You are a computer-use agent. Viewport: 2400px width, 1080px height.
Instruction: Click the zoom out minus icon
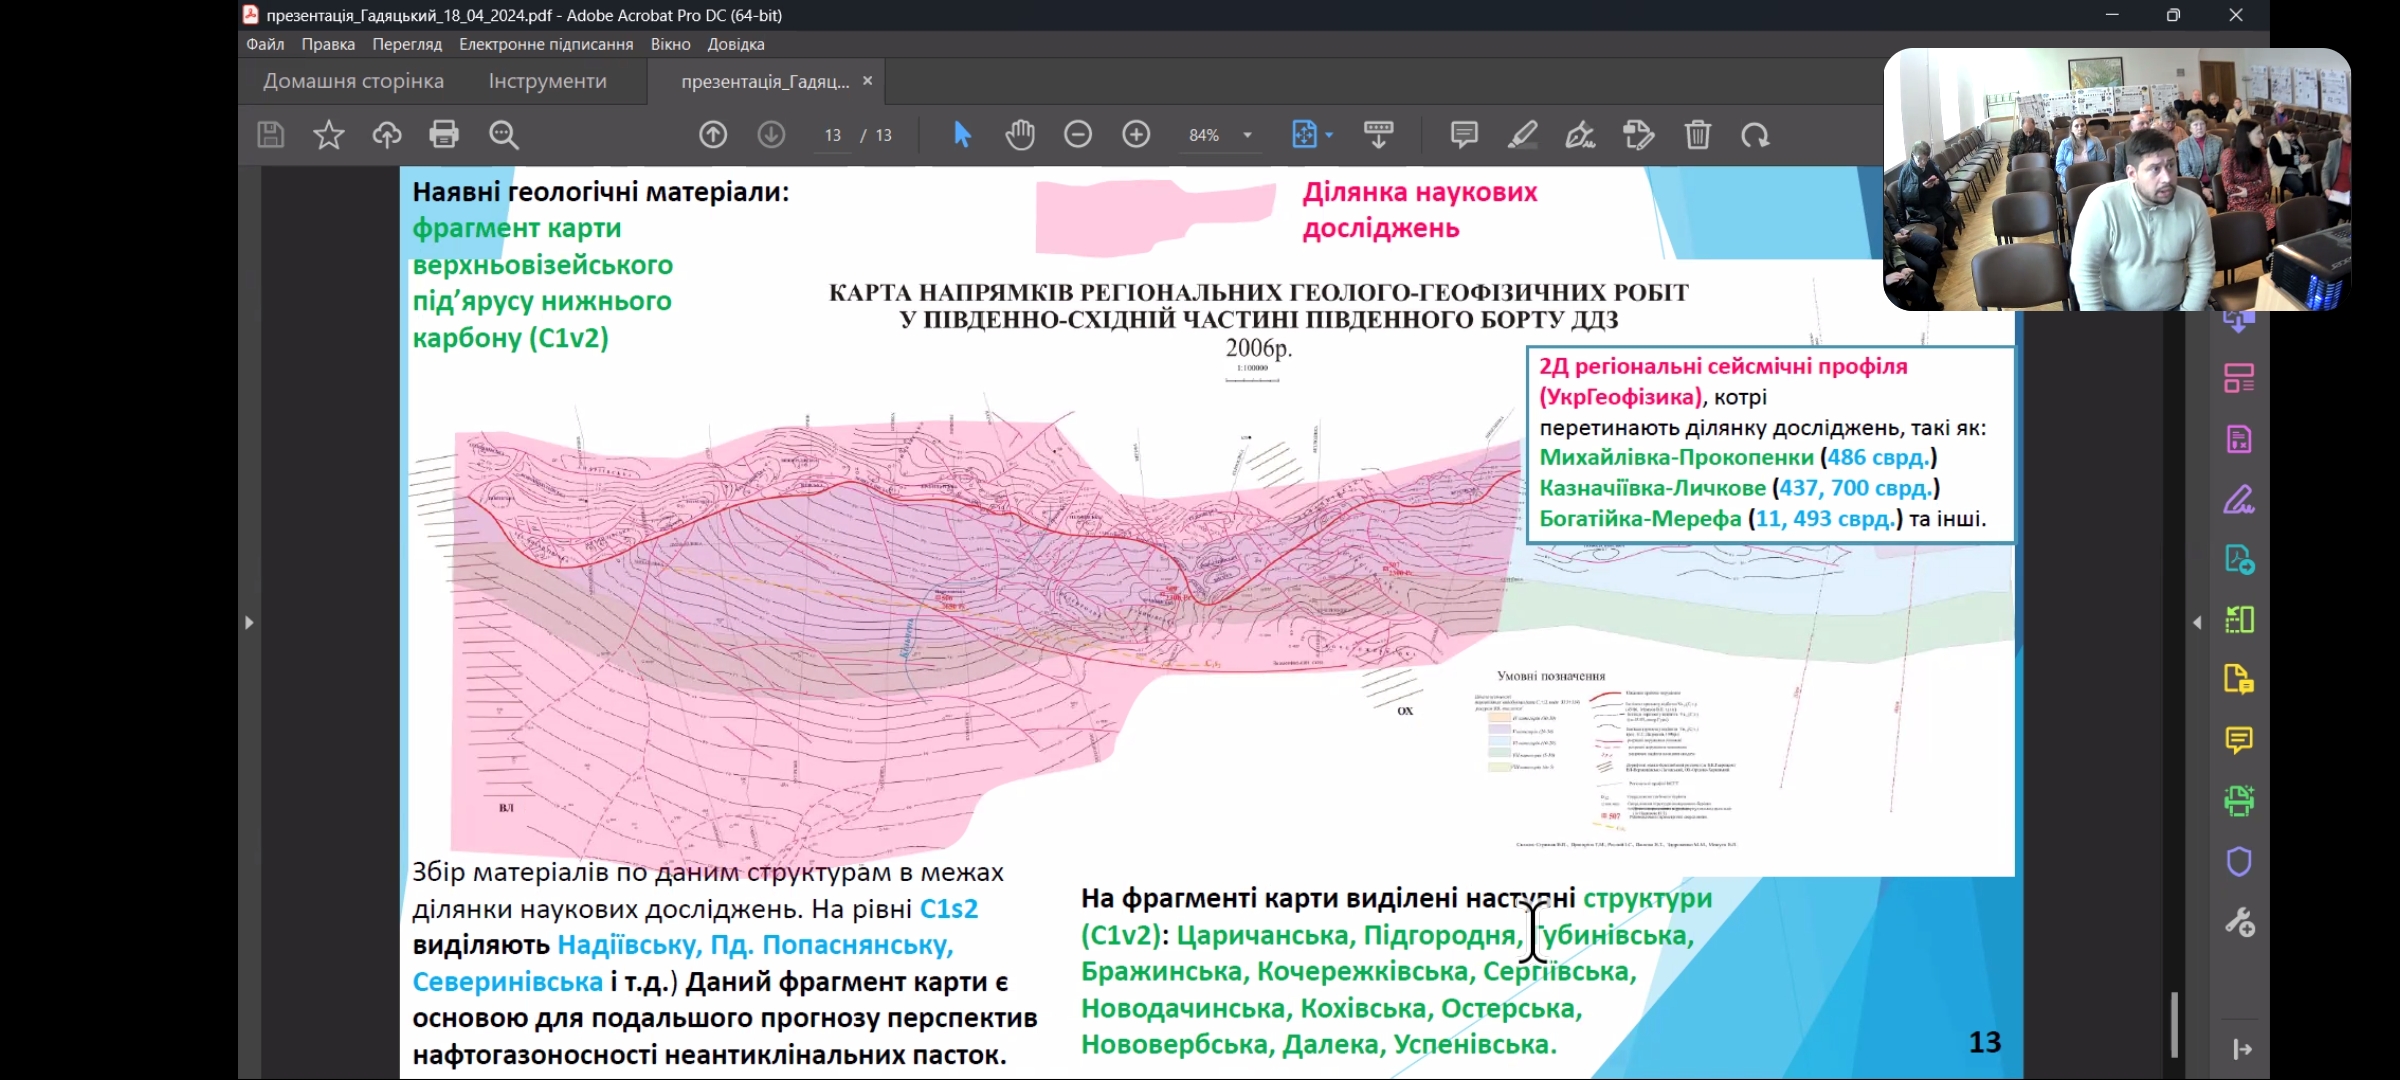coord(1078,135)
